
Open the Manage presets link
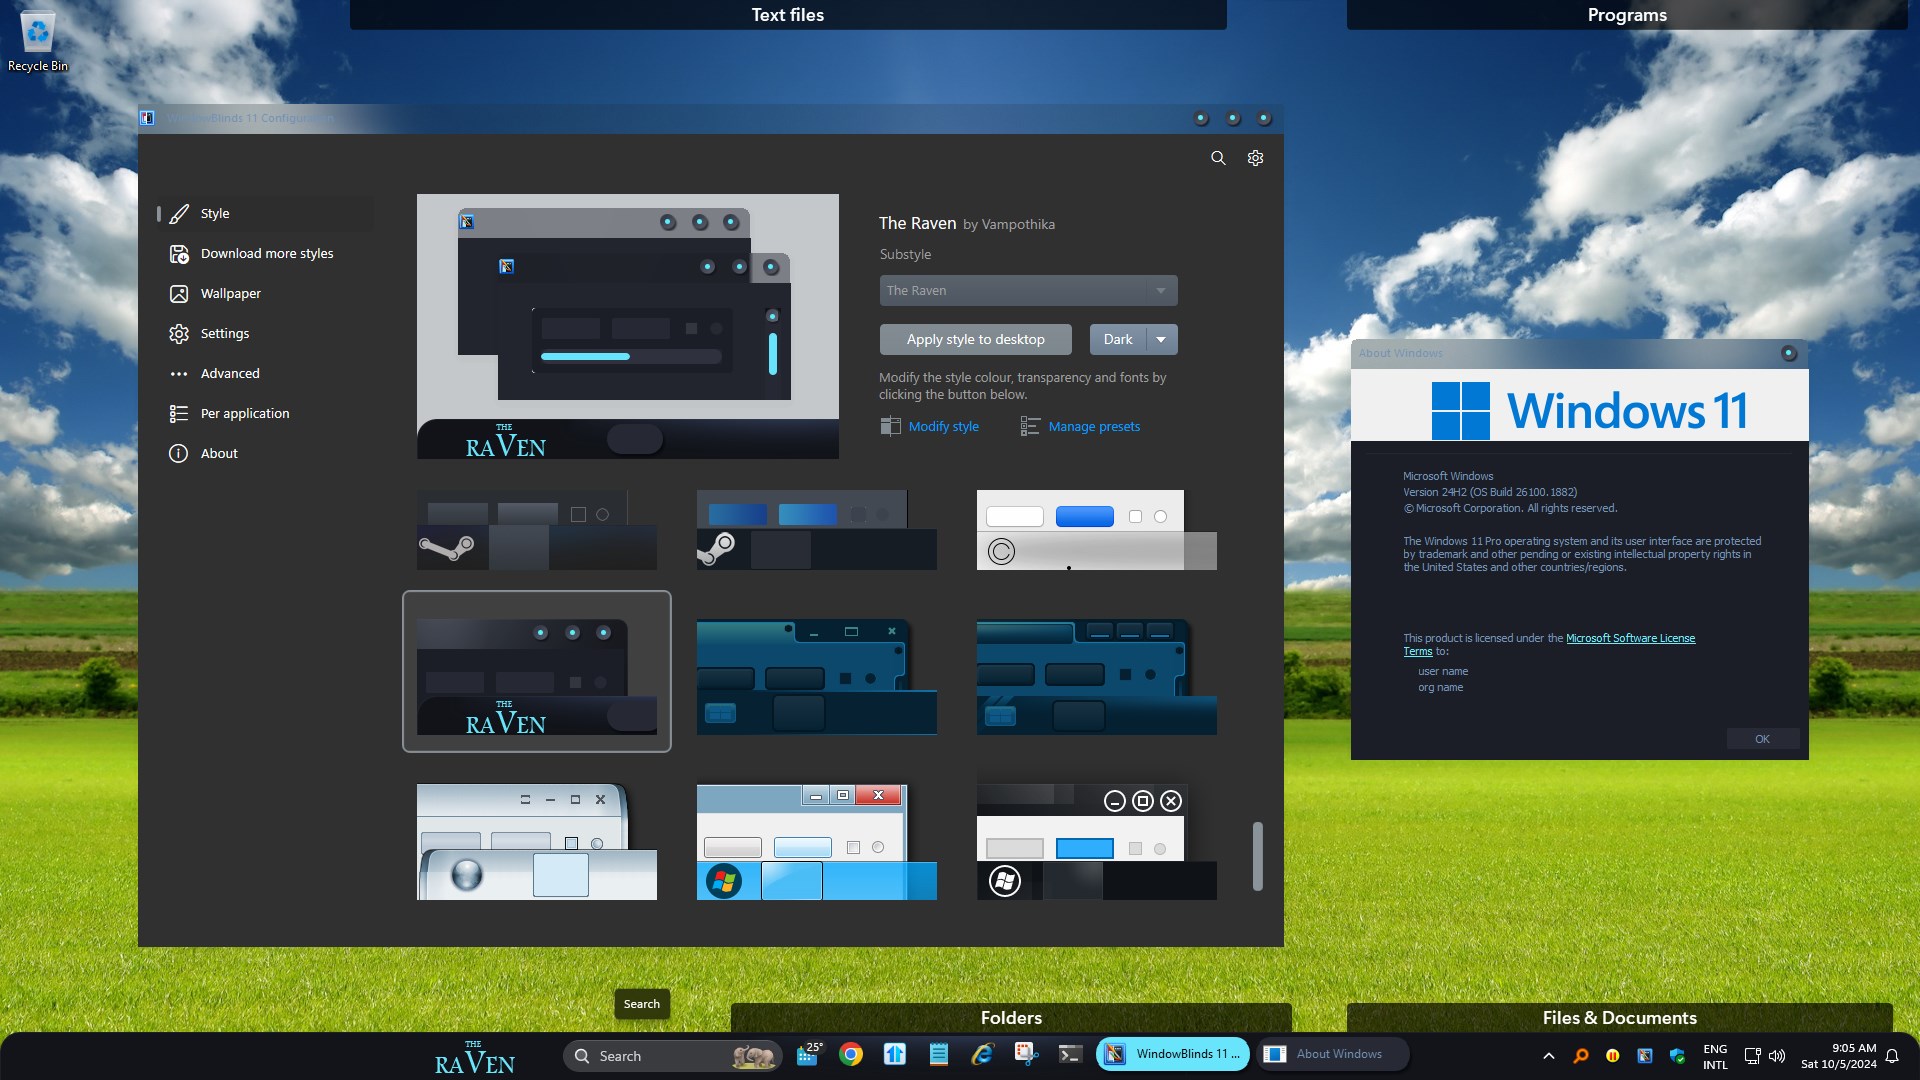tap(1094, 426)
